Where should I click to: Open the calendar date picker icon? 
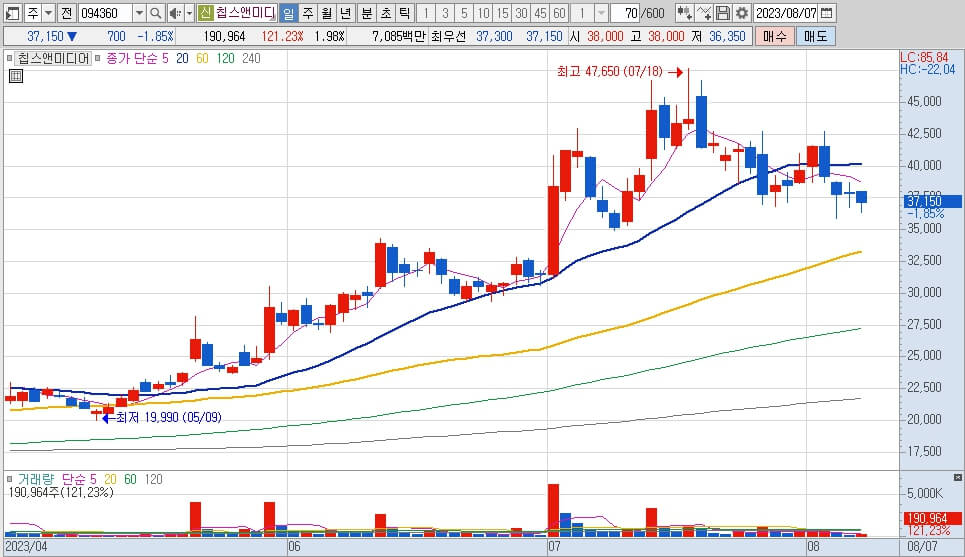[827, 13]
